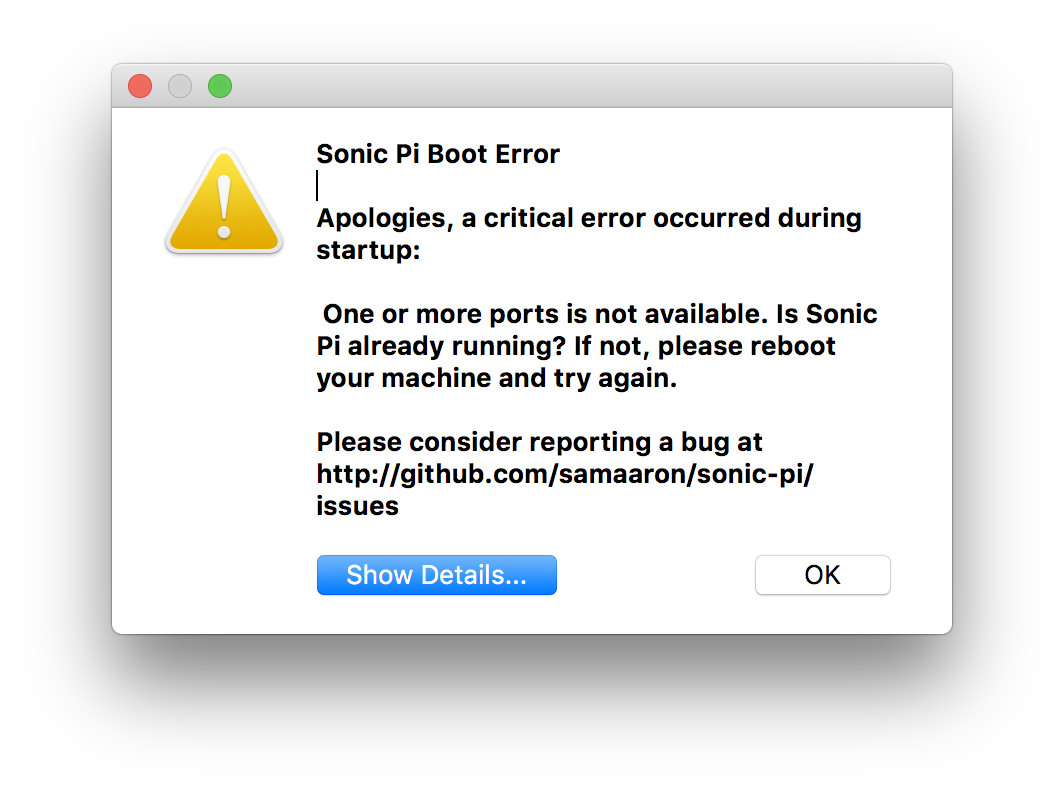Click the red close traffic light button
This screenshot has height=794, width=1064.
139,86
